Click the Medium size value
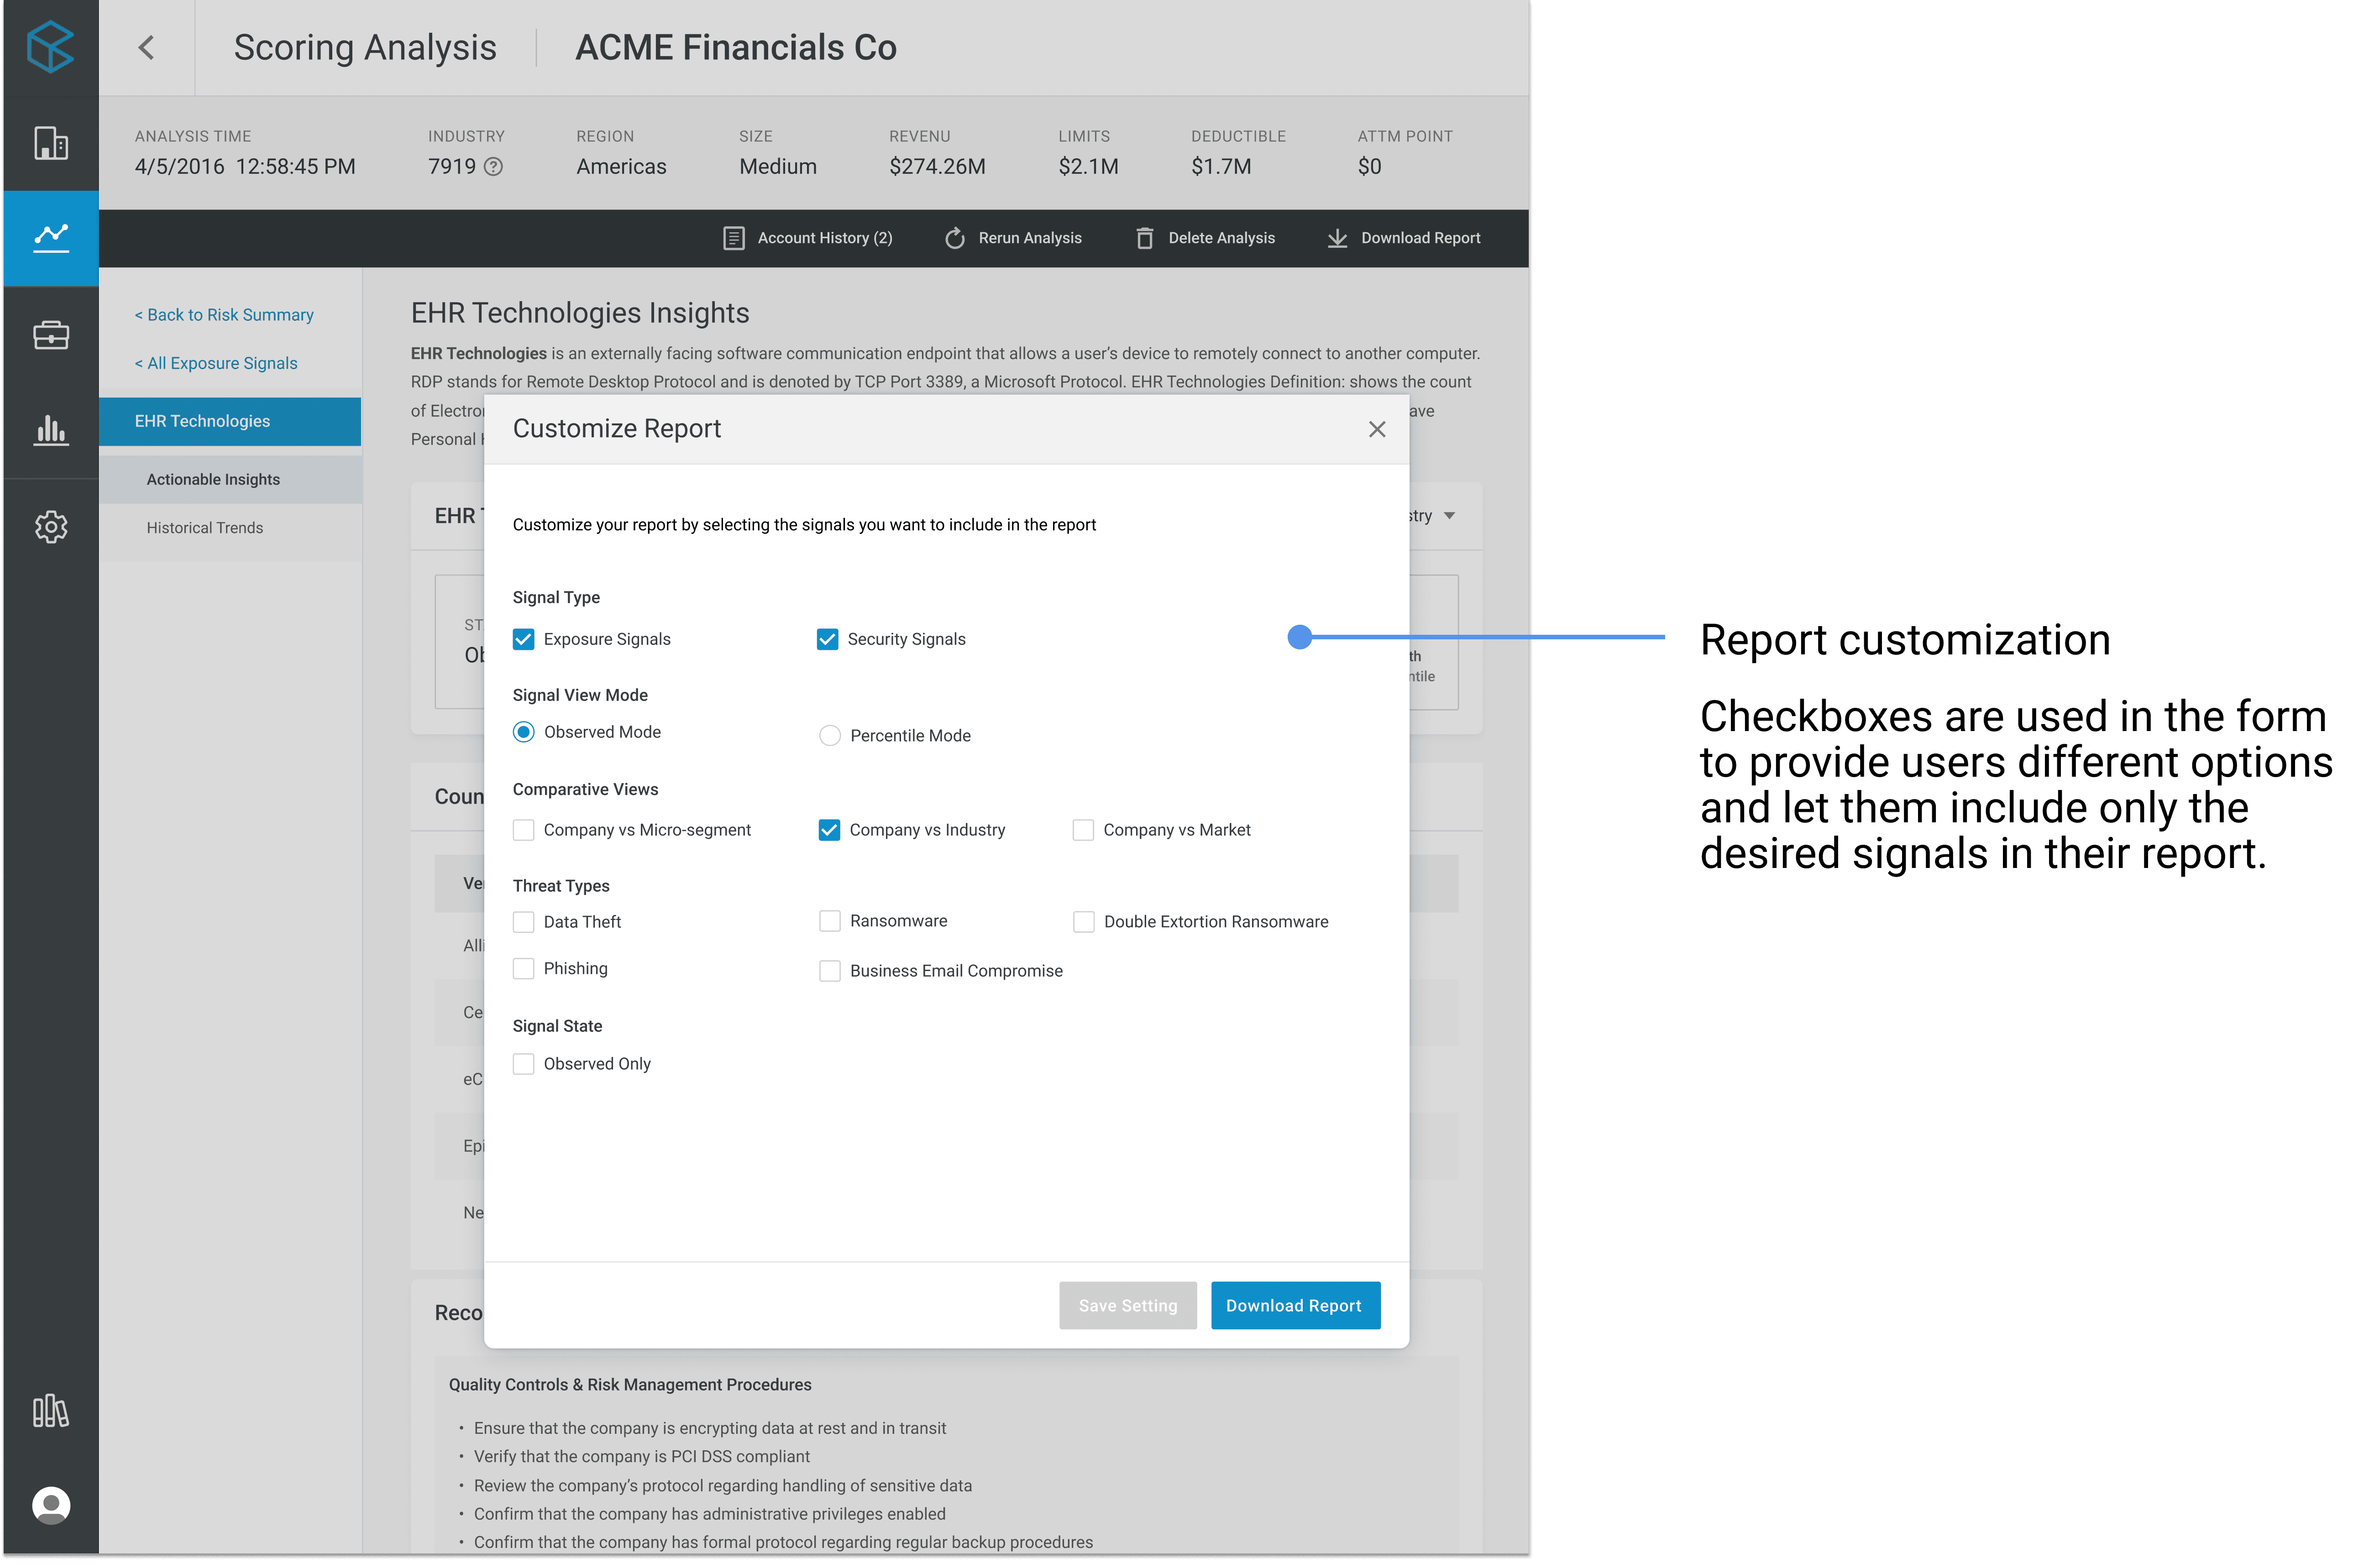 click(778, 167)
